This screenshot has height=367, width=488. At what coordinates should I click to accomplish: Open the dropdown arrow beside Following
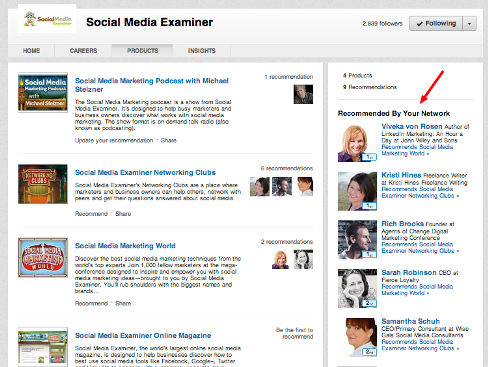point(469,24)
